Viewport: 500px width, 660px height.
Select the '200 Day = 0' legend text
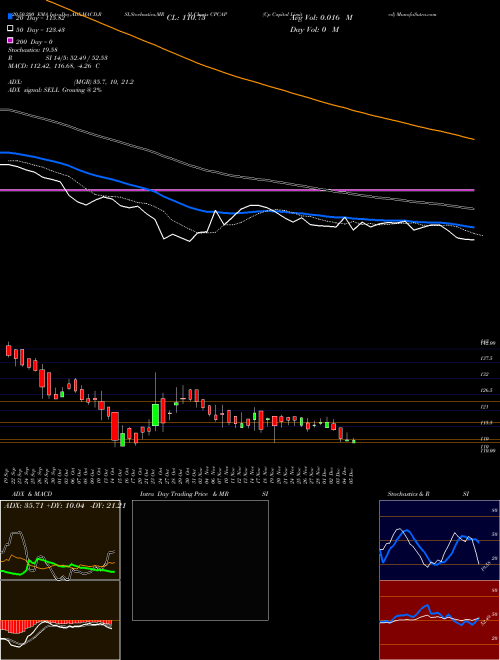[x=34, y=42]
